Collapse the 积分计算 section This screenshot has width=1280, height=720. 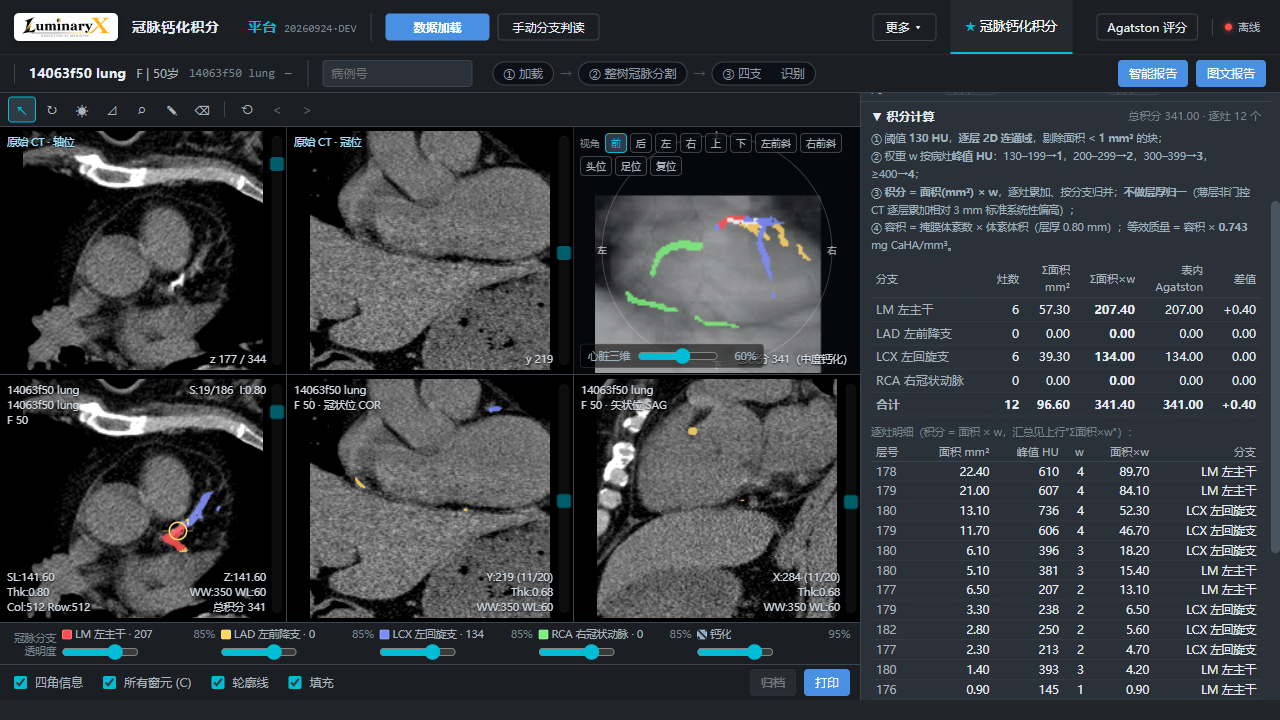(x=903, y=116)
